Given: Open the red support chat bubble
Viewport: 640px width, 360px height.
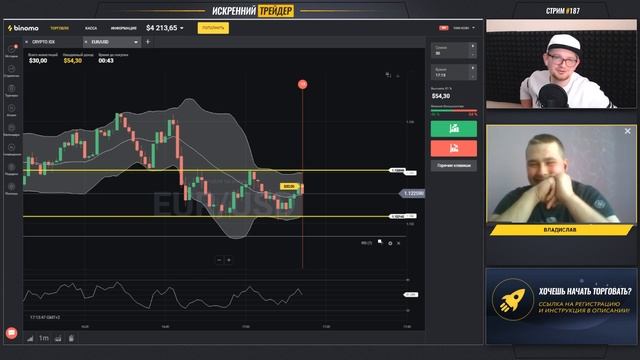Looking at the screenshot, I should click(x=11, y=333).
